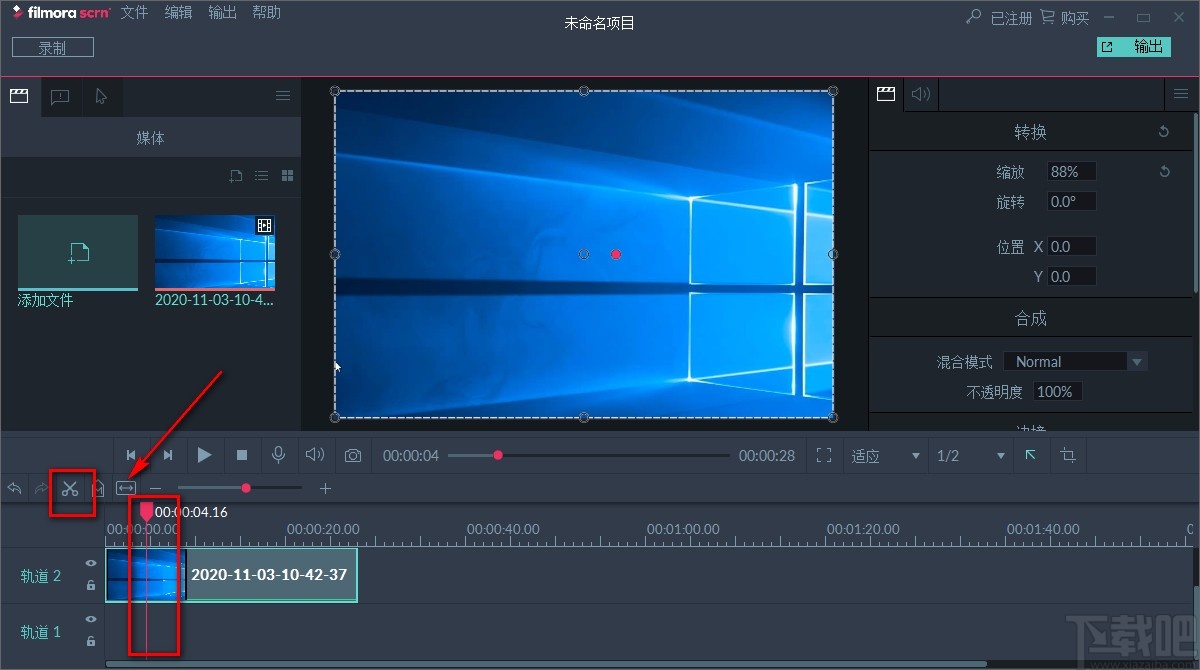The image size is (1200, 670).
Task: Click the 录制 record button
Action: (53, 47)
